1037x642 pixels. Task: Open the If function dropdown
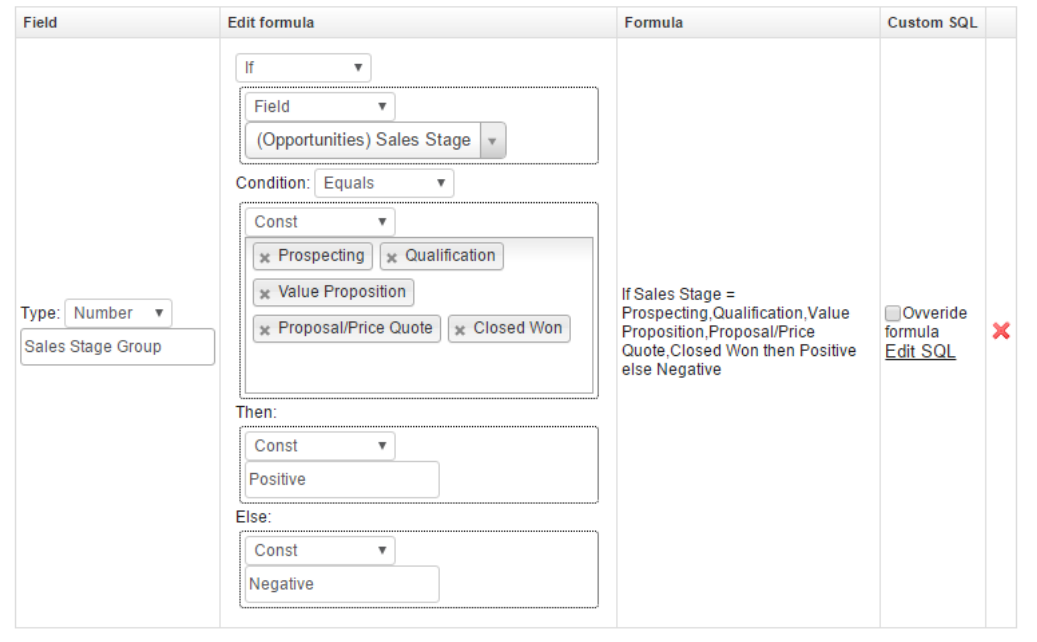point(303,68)
